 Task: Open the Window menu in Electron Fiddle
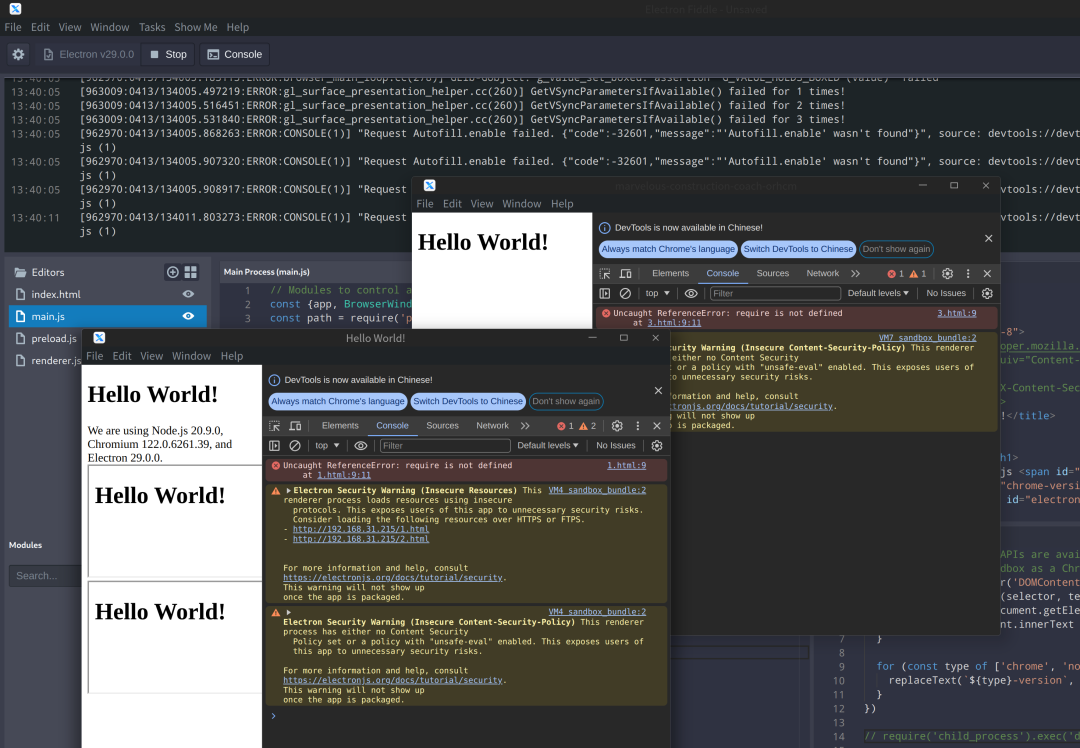click(x=110, y=27)
